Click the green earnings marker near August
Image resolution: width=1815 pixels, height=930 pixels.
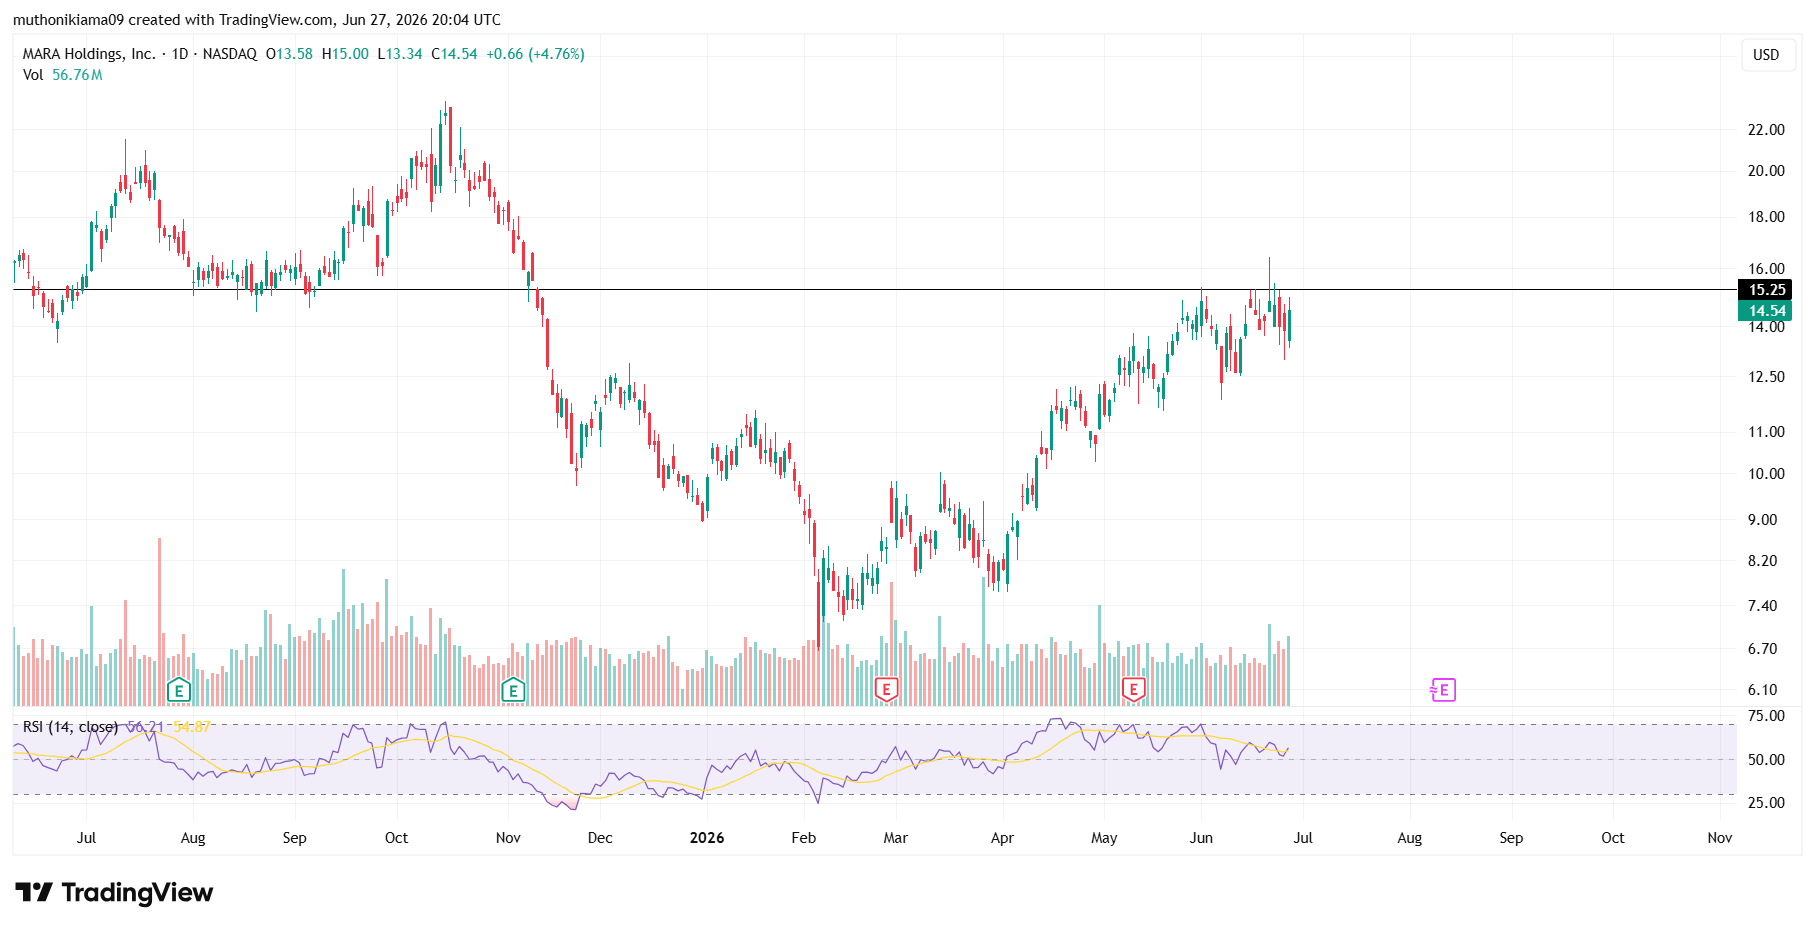[x=178, y=690]
